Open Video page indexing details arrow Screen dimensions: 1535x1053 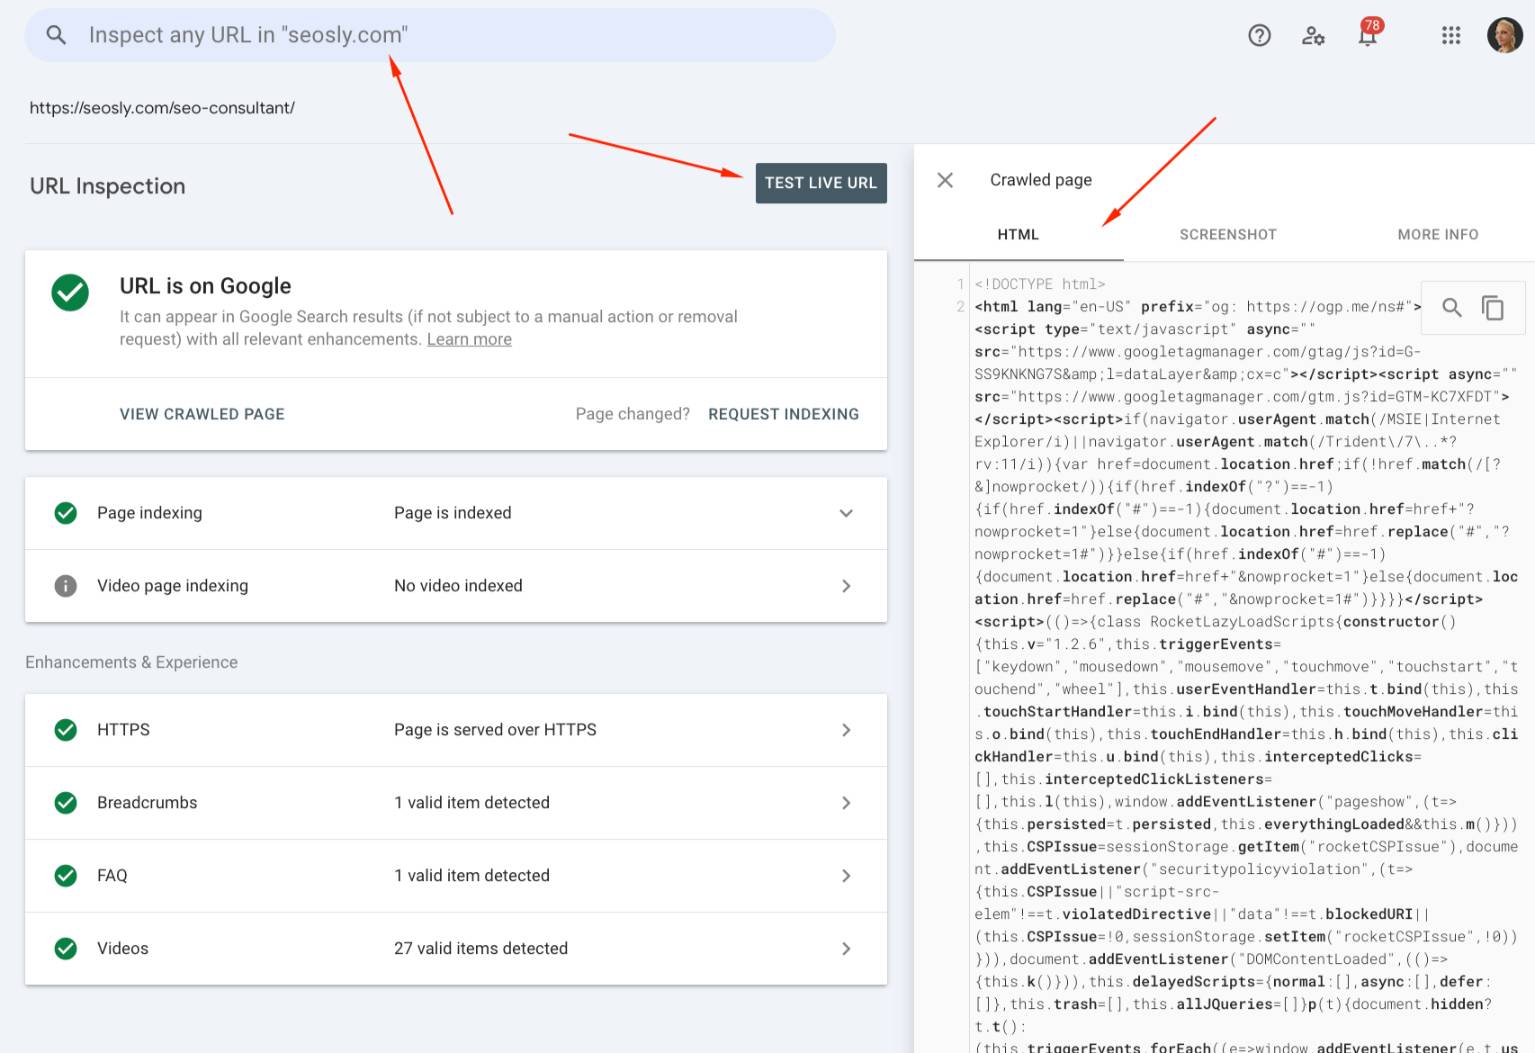point(846,586)
